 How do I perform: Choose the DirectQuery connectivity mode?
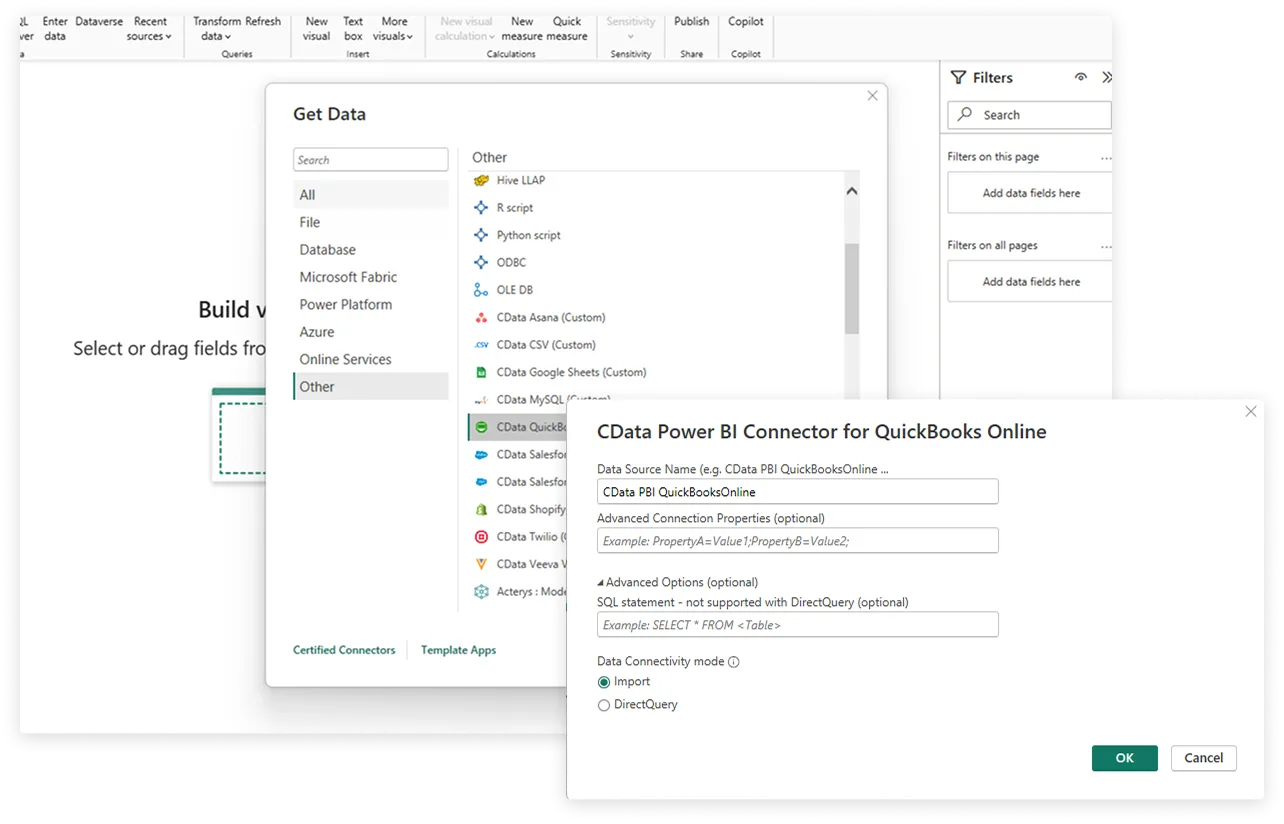point(604,705)
